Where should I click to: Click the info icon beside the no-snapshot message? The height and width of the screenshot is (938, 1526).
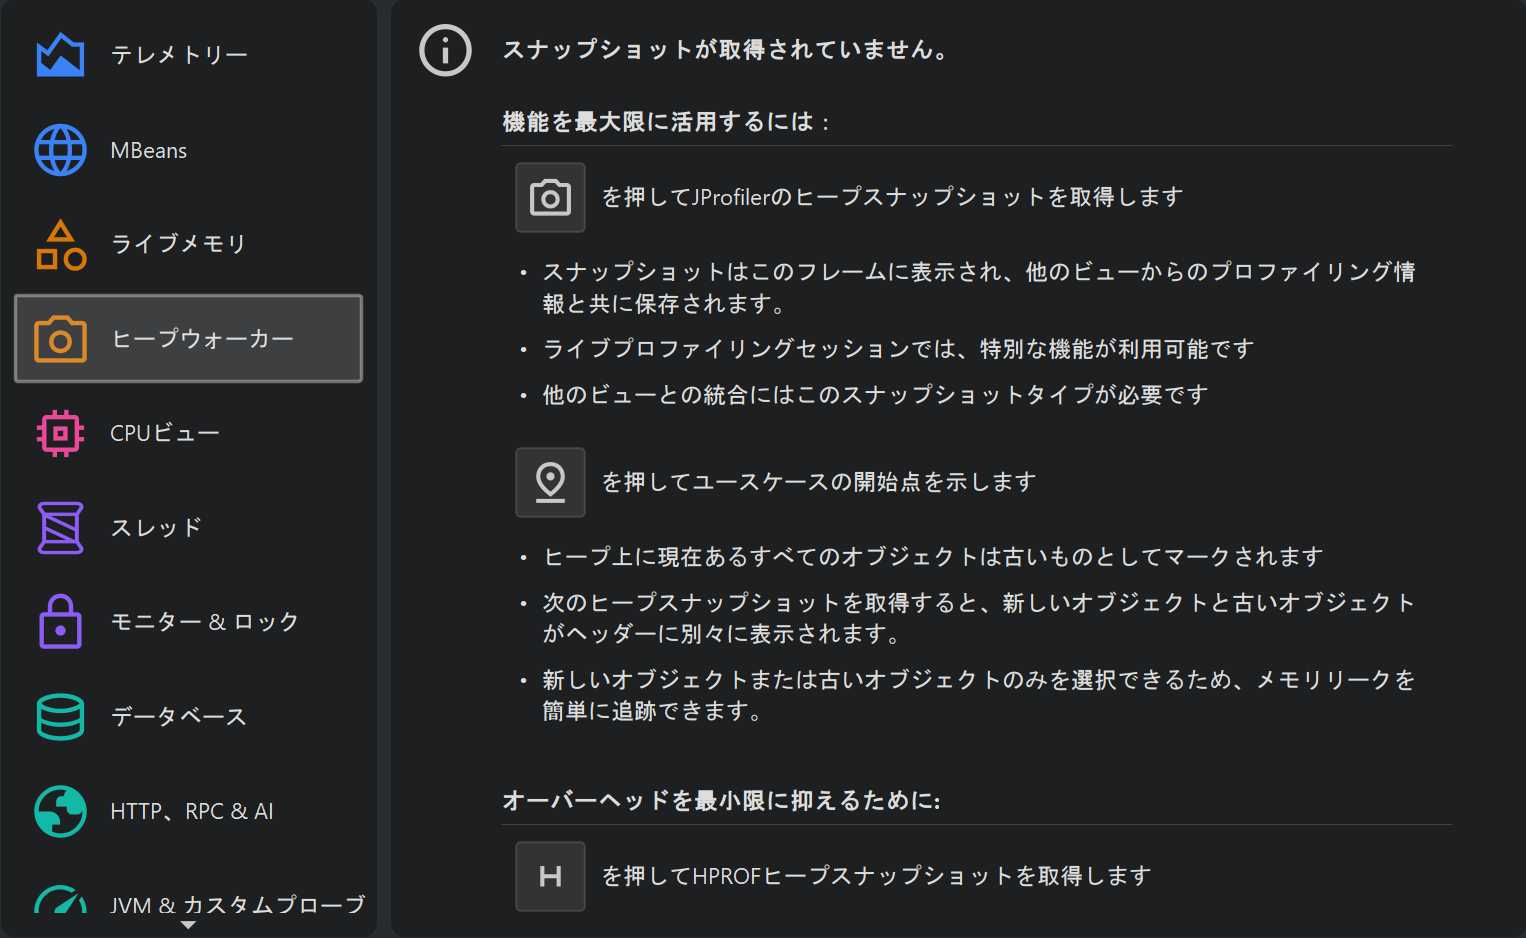coord(445,50)
